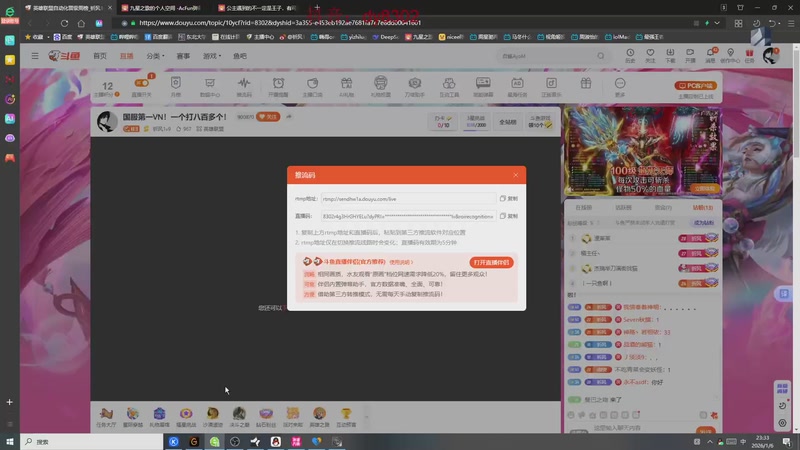This screenshot has height=450, width=800.
Task: Click the orange 关注 button beside the title
Action: pyautogui.click(x=268, y=117)
